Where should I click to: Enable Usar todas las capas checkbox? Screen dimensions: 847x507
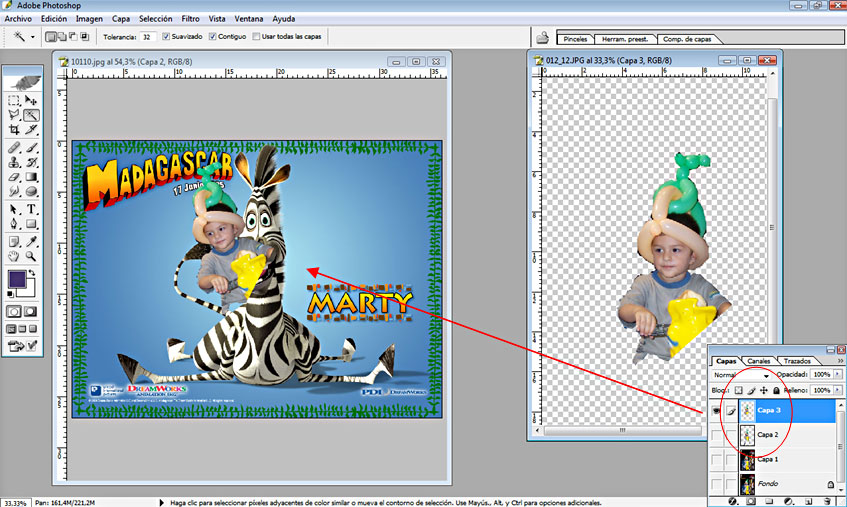(x=256, y=37)
